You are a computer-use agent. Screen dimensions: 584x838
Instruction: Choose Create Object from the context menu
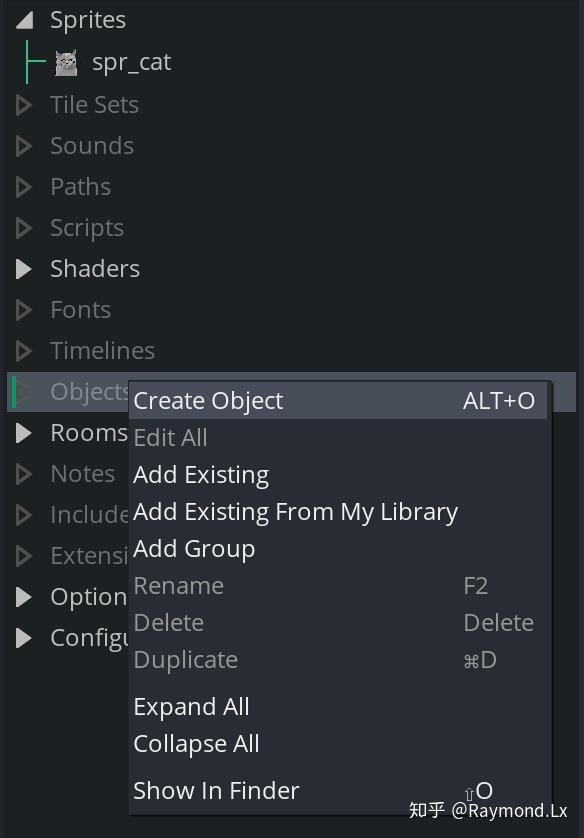[x=208, y=400]
